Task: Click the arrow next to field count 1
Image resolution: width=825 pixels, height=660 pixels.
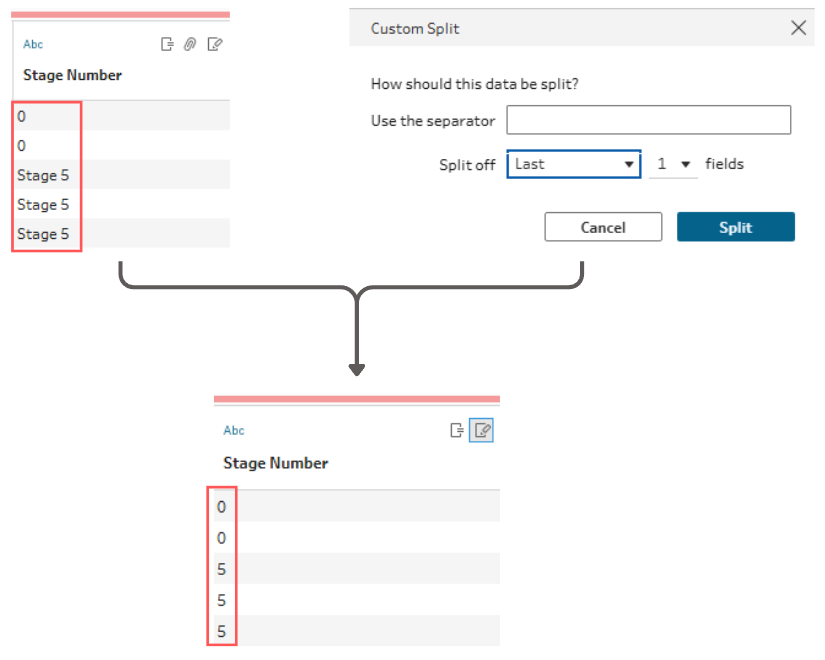Action: [686, 165]
